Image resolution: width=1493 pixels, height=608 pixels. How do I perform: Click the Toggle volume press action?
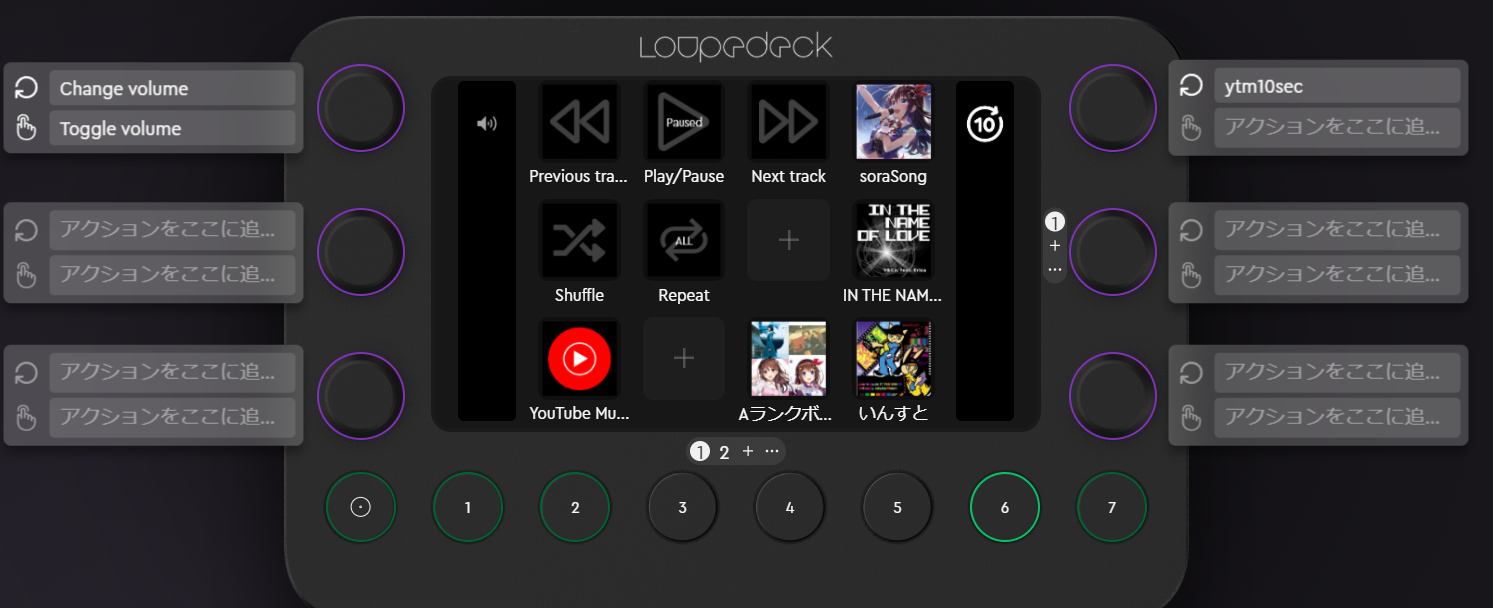click(172, 129)
